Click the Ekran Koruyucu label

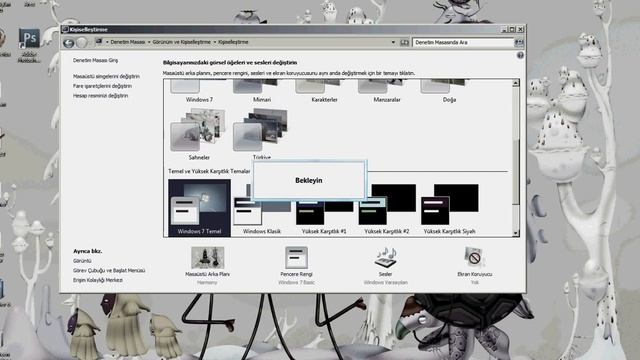(474, 274)
